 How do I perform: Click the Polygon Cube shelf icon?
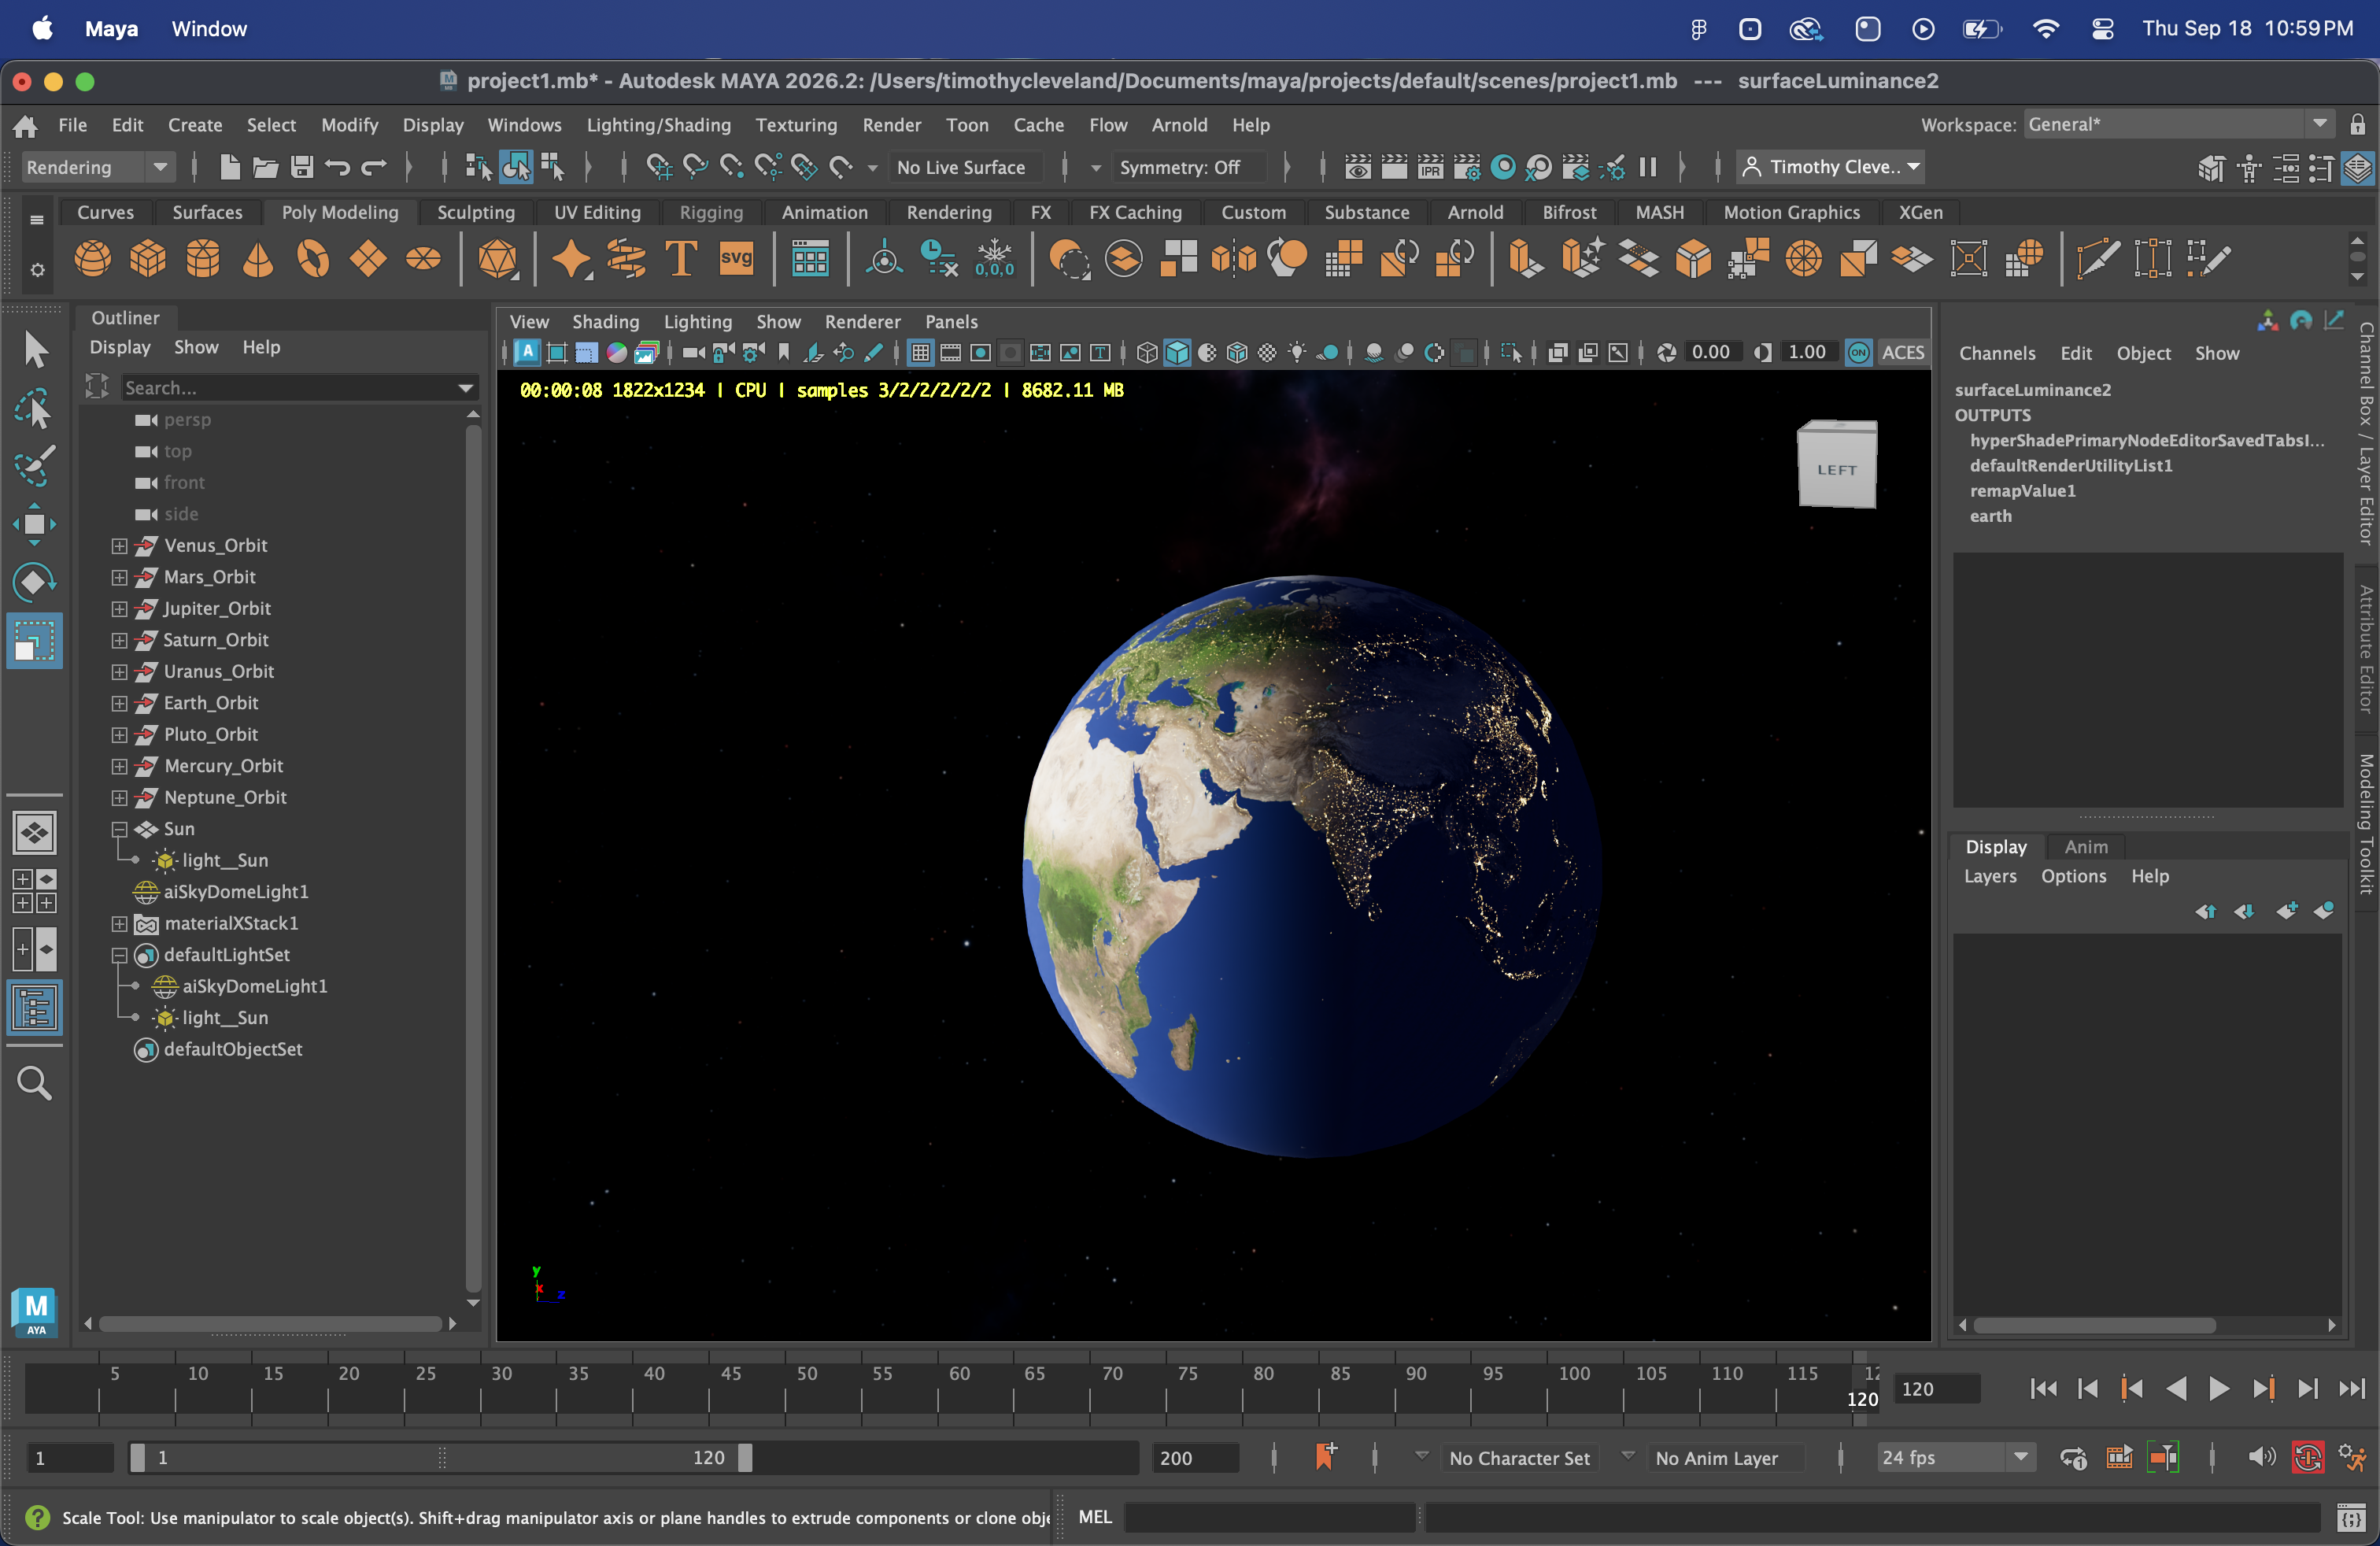tap(147, 259)
